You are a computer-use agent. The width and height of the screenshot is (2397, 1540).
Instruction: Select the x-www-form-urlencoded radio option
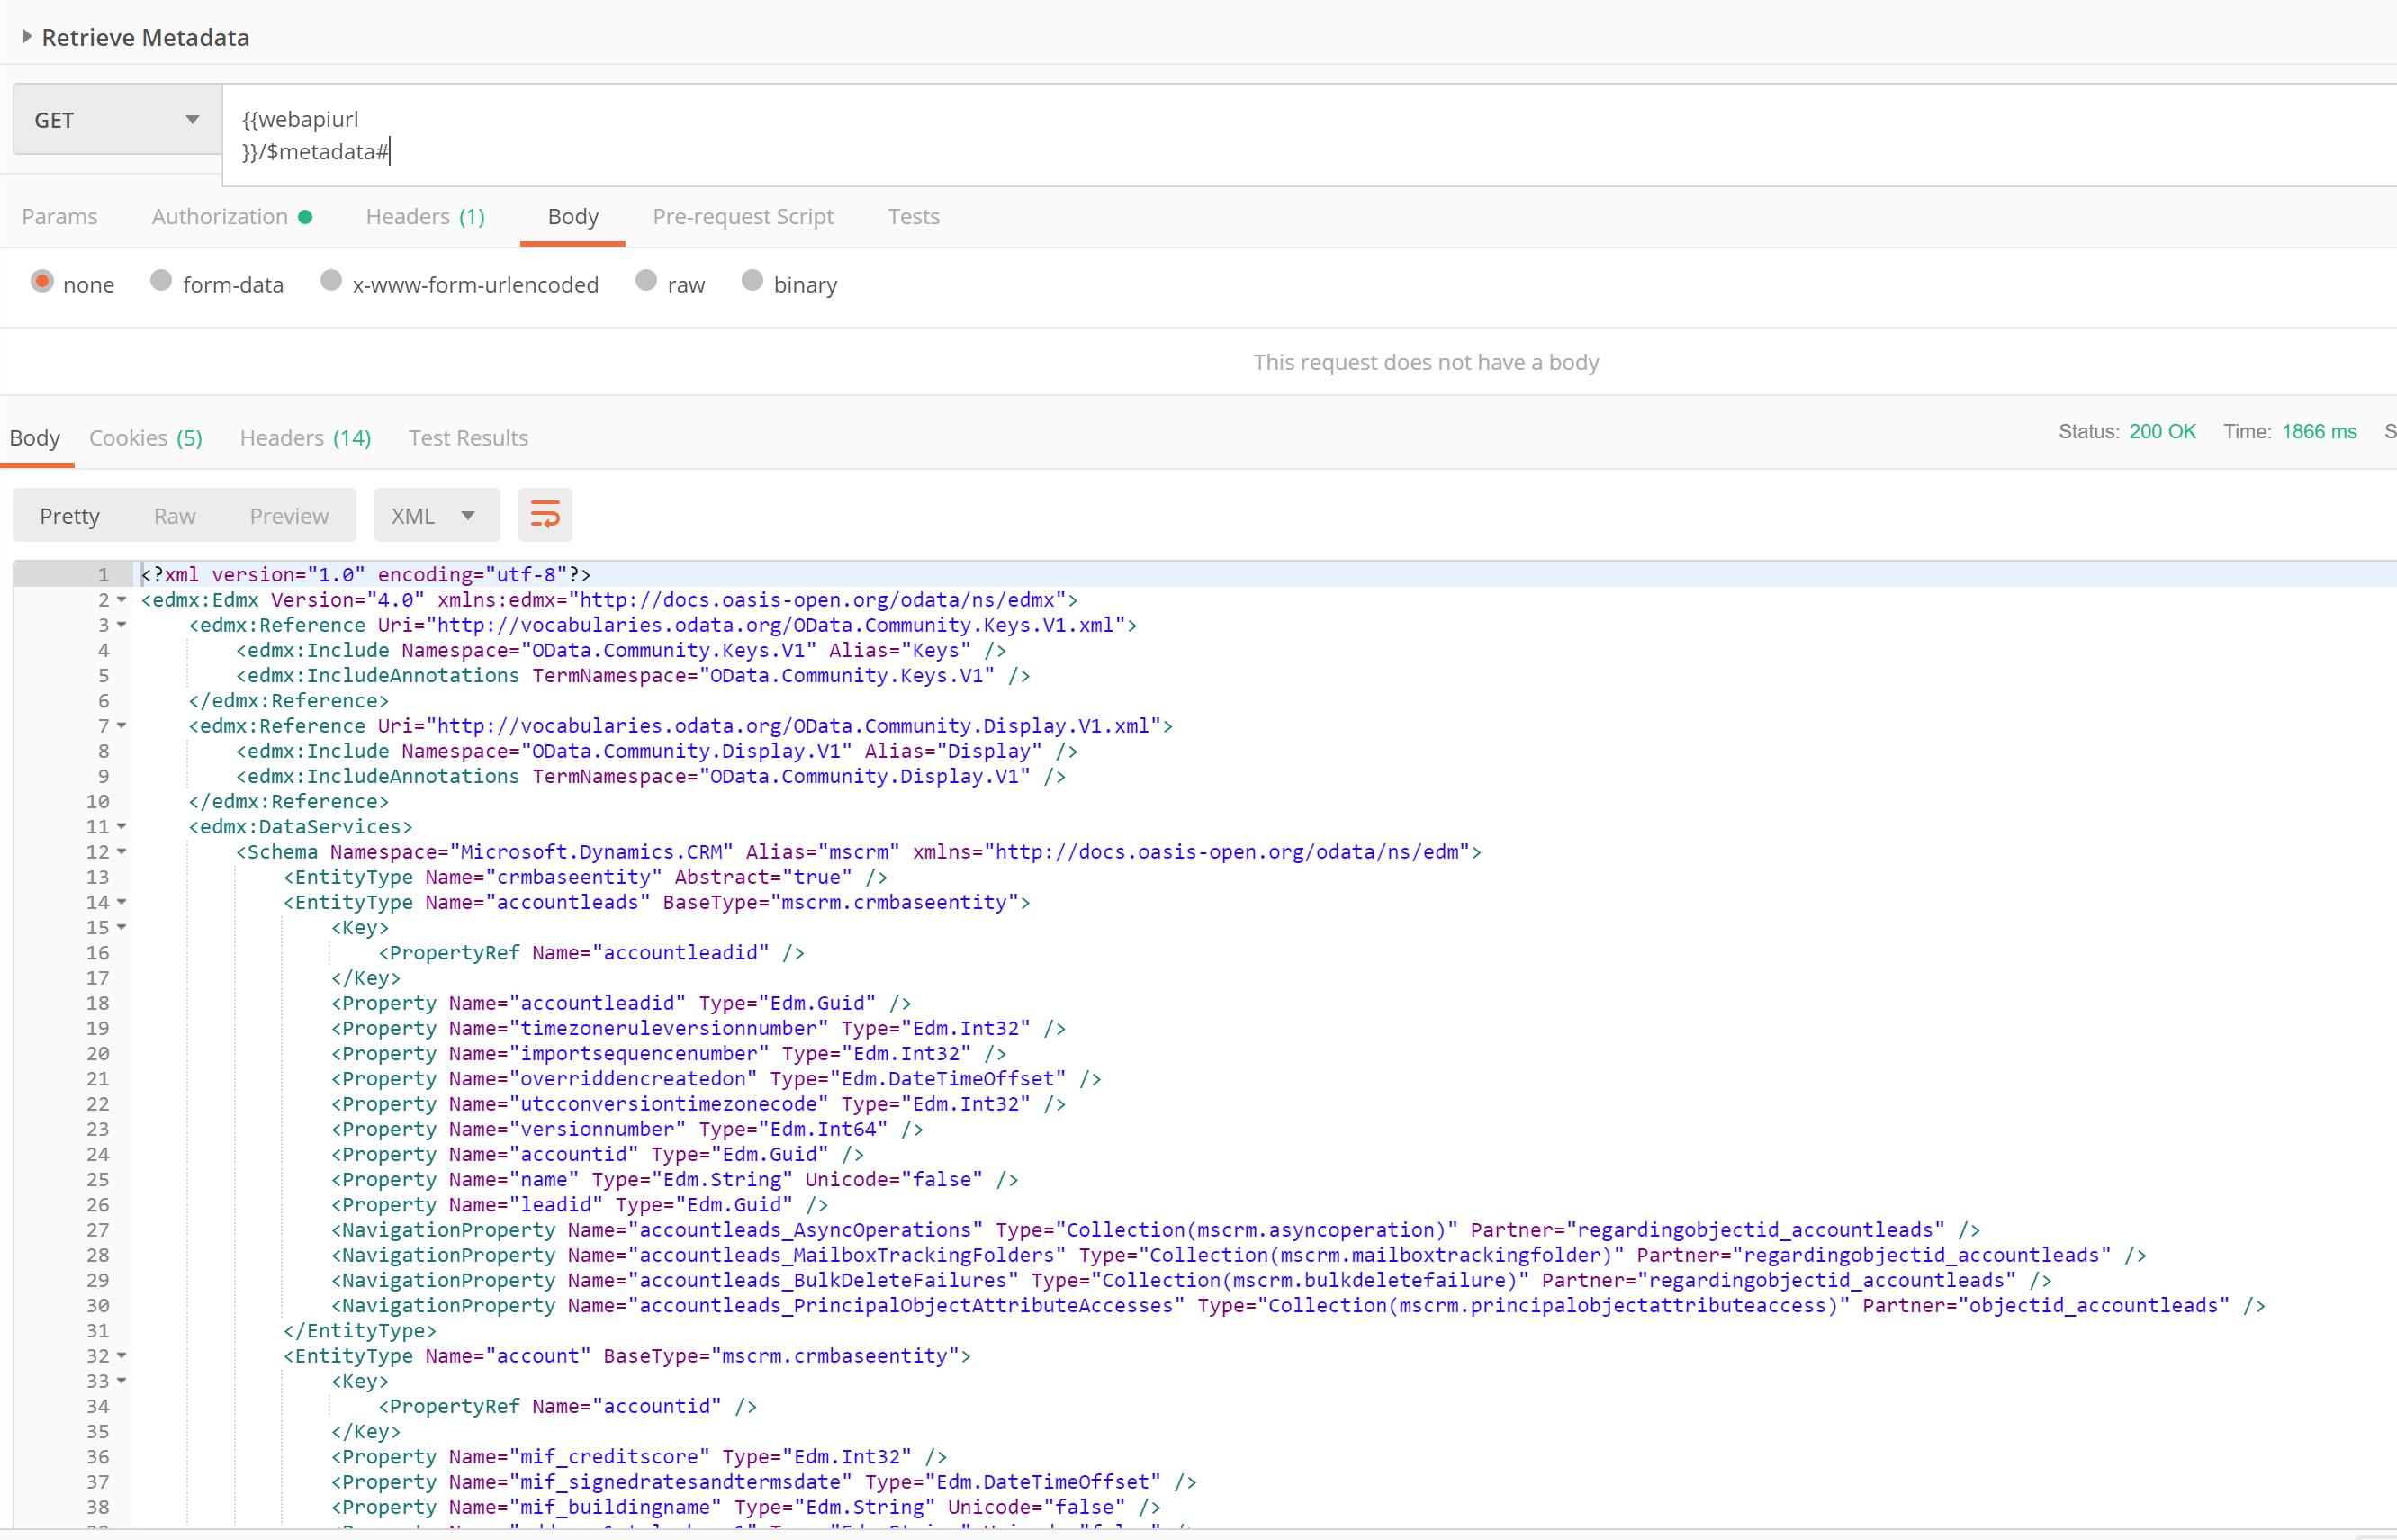(331, 282)
